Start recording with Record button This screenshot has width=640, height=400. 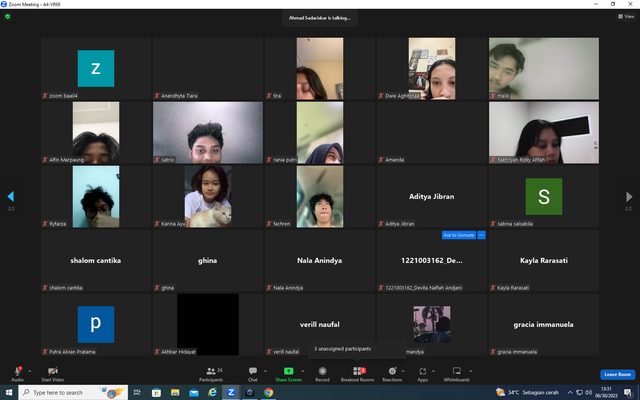point(322,374)
